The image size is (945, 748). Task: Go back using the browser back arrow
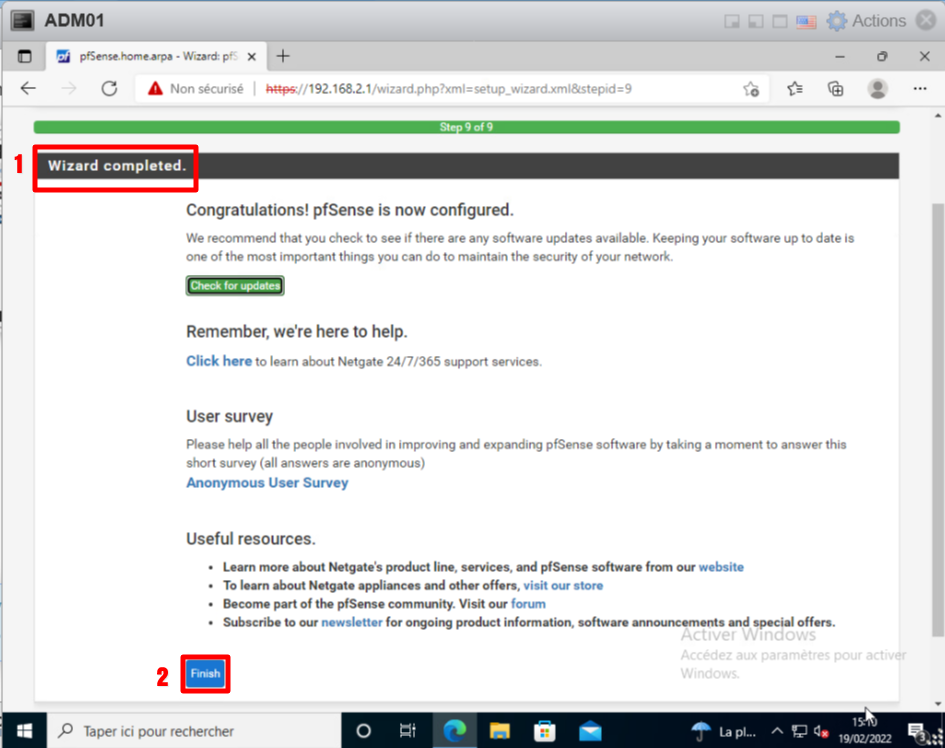[28, 89]
